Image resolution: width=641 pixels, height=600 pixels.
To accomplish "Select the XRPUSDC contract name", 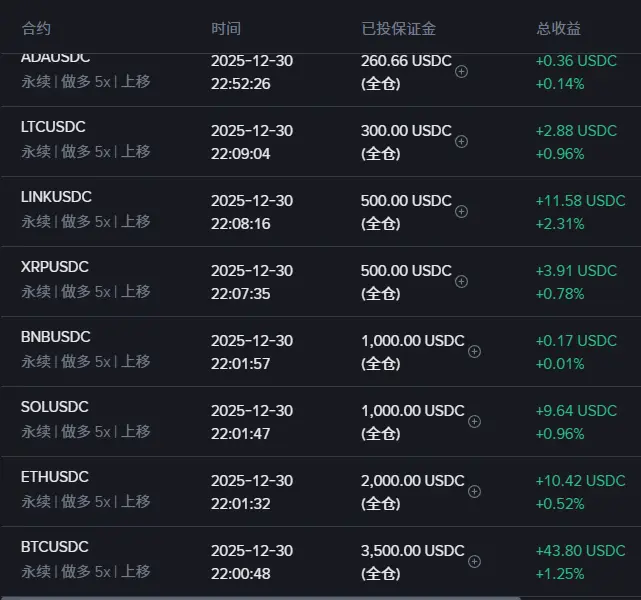I will (55, 267).
